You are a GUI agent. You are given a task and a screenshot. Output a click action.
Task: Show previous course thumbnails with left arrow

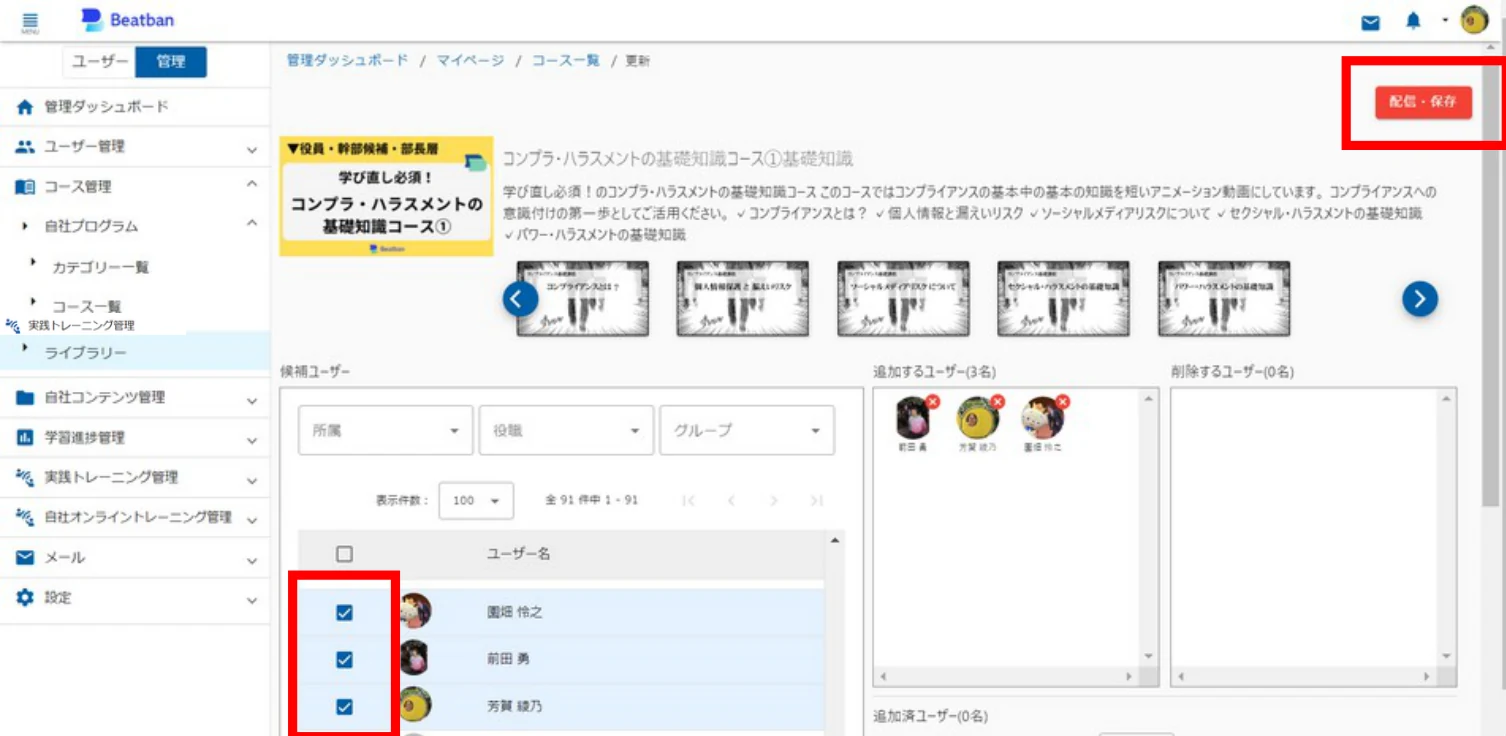(520, 298)
